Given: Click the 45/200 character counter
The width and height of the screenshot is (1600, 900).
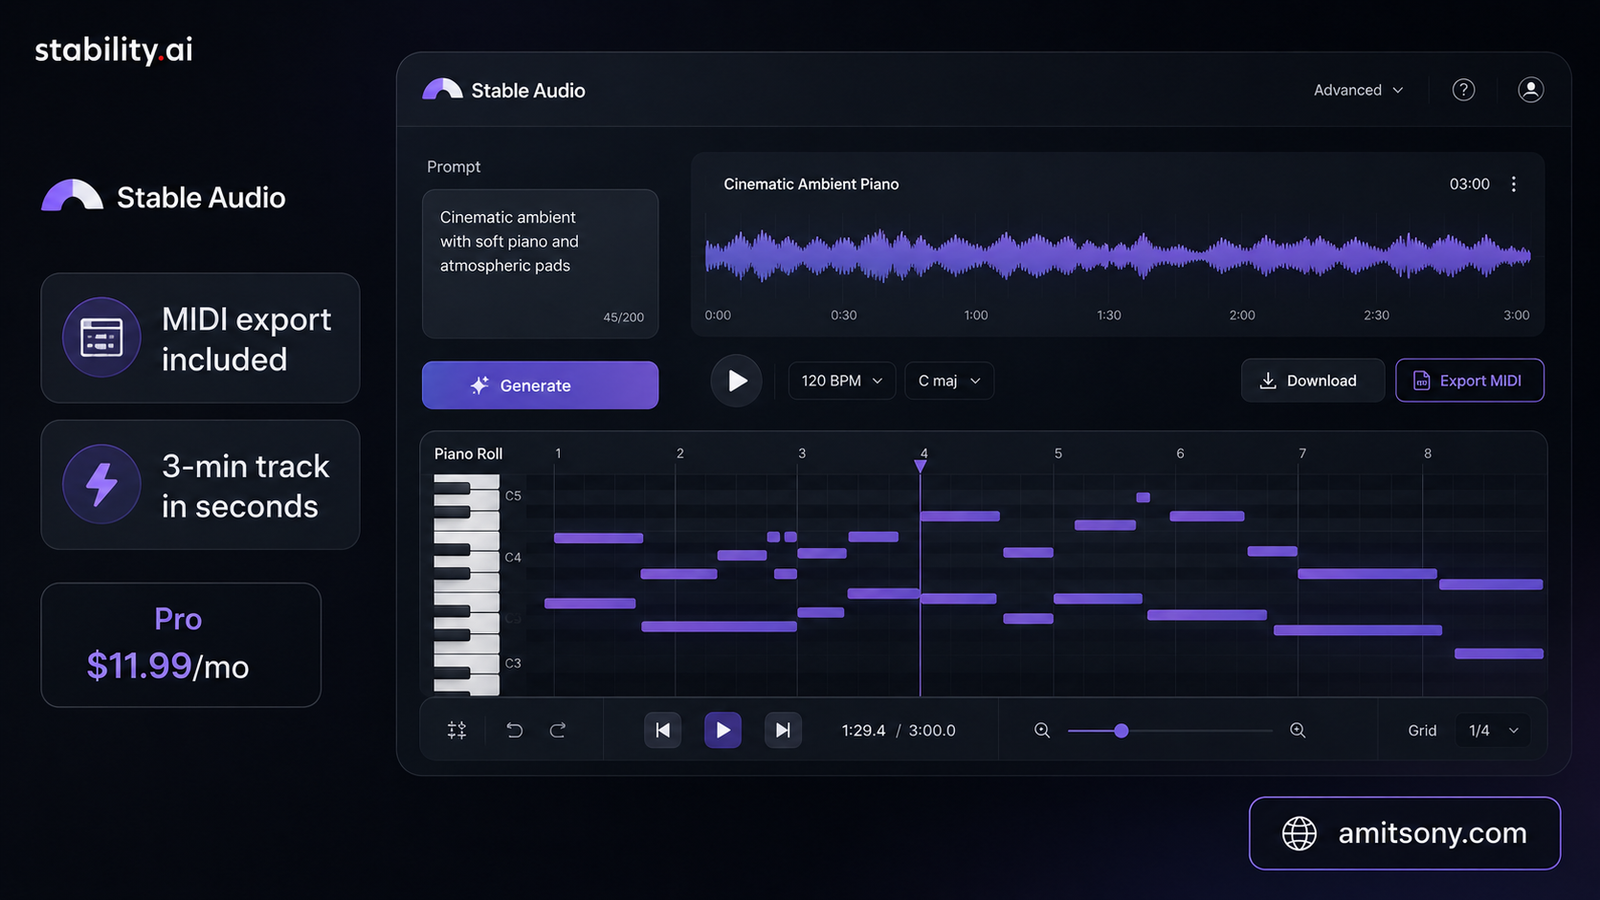Looking at the screenshot, I should click(x=623, y=317).
